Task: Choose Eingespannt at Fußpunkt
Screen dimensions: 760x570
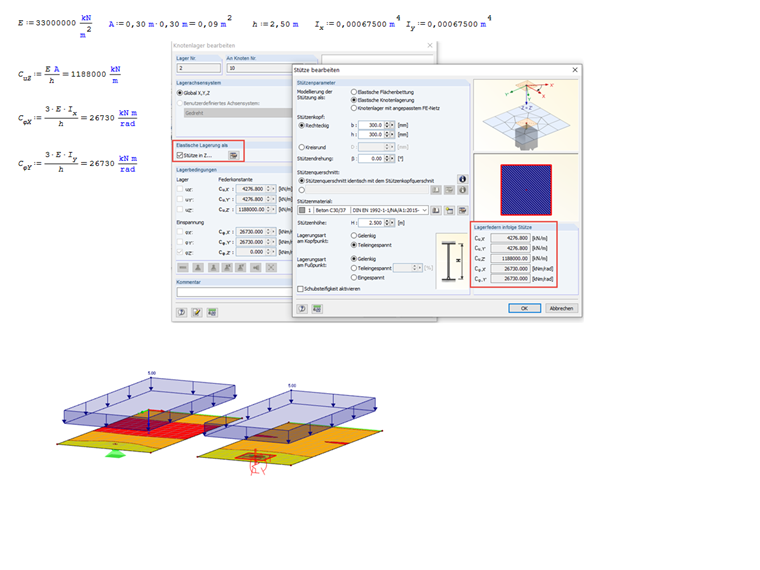Action: (368, 277)
